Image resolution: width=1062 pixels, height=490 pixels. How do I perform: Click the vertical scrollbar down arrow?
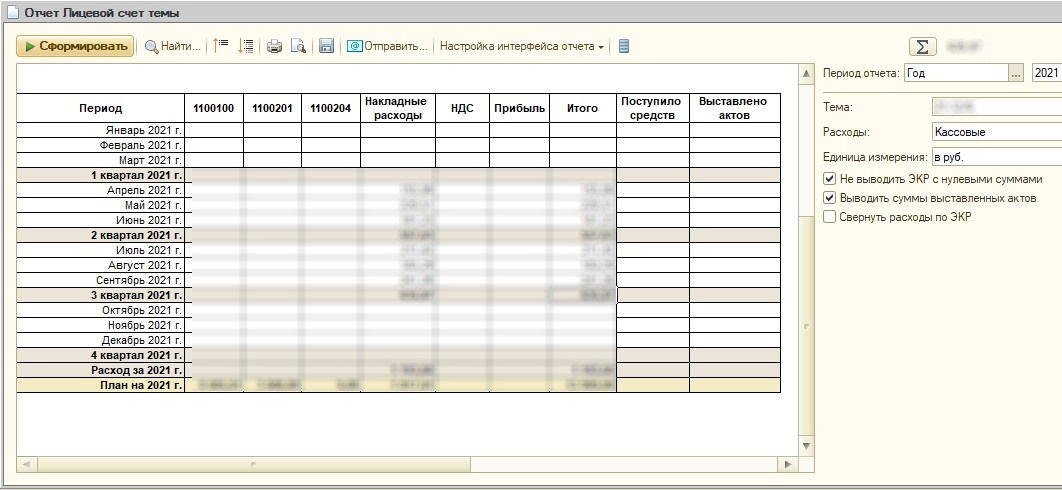(x=807, y=445)
